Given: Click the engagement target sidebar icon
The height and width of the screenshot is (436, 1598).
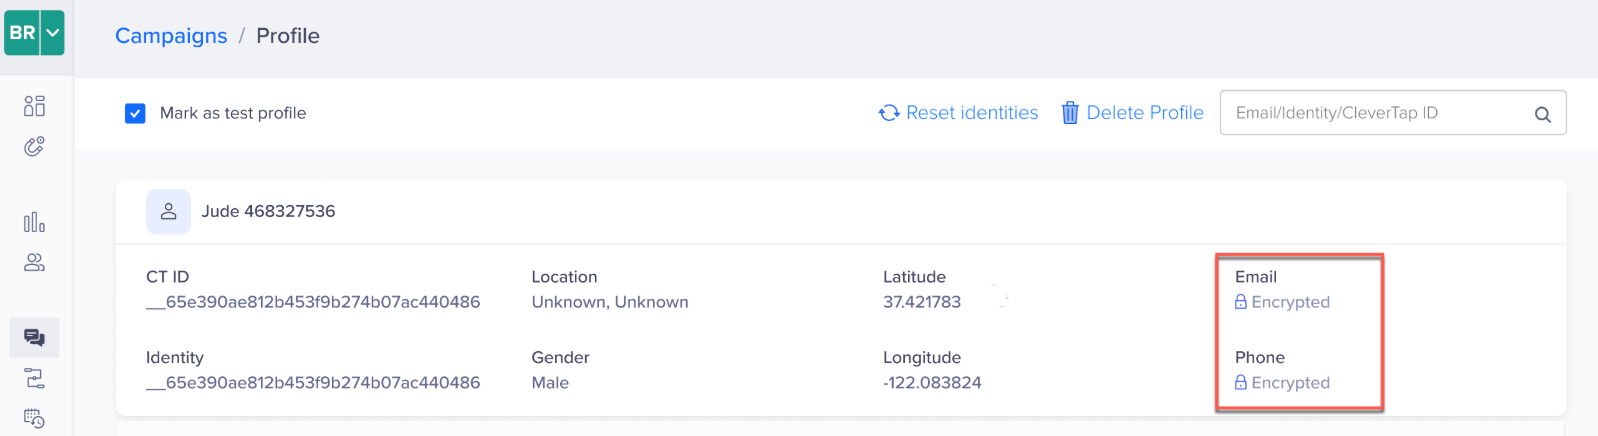Looking at the screenshot, I should [34, 147].
